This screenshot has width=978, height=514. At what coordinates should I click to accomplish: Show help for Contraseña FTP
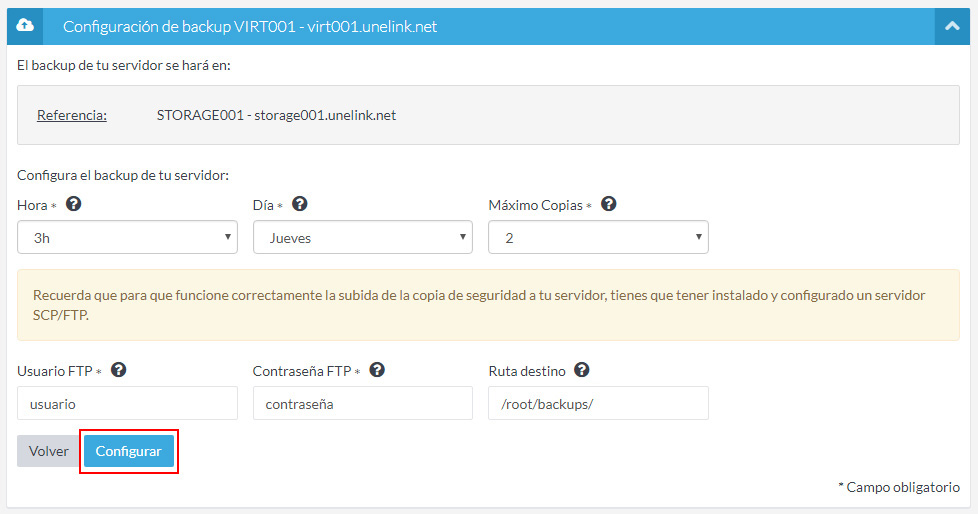click(x=377, y=370)
